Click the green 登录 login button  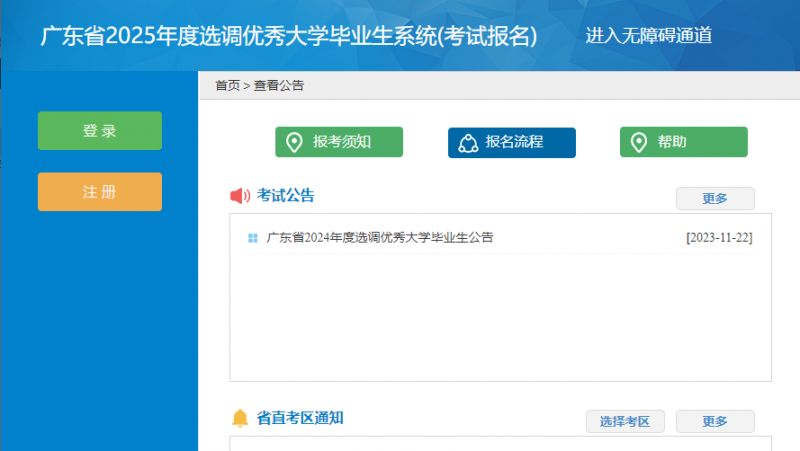100,131
